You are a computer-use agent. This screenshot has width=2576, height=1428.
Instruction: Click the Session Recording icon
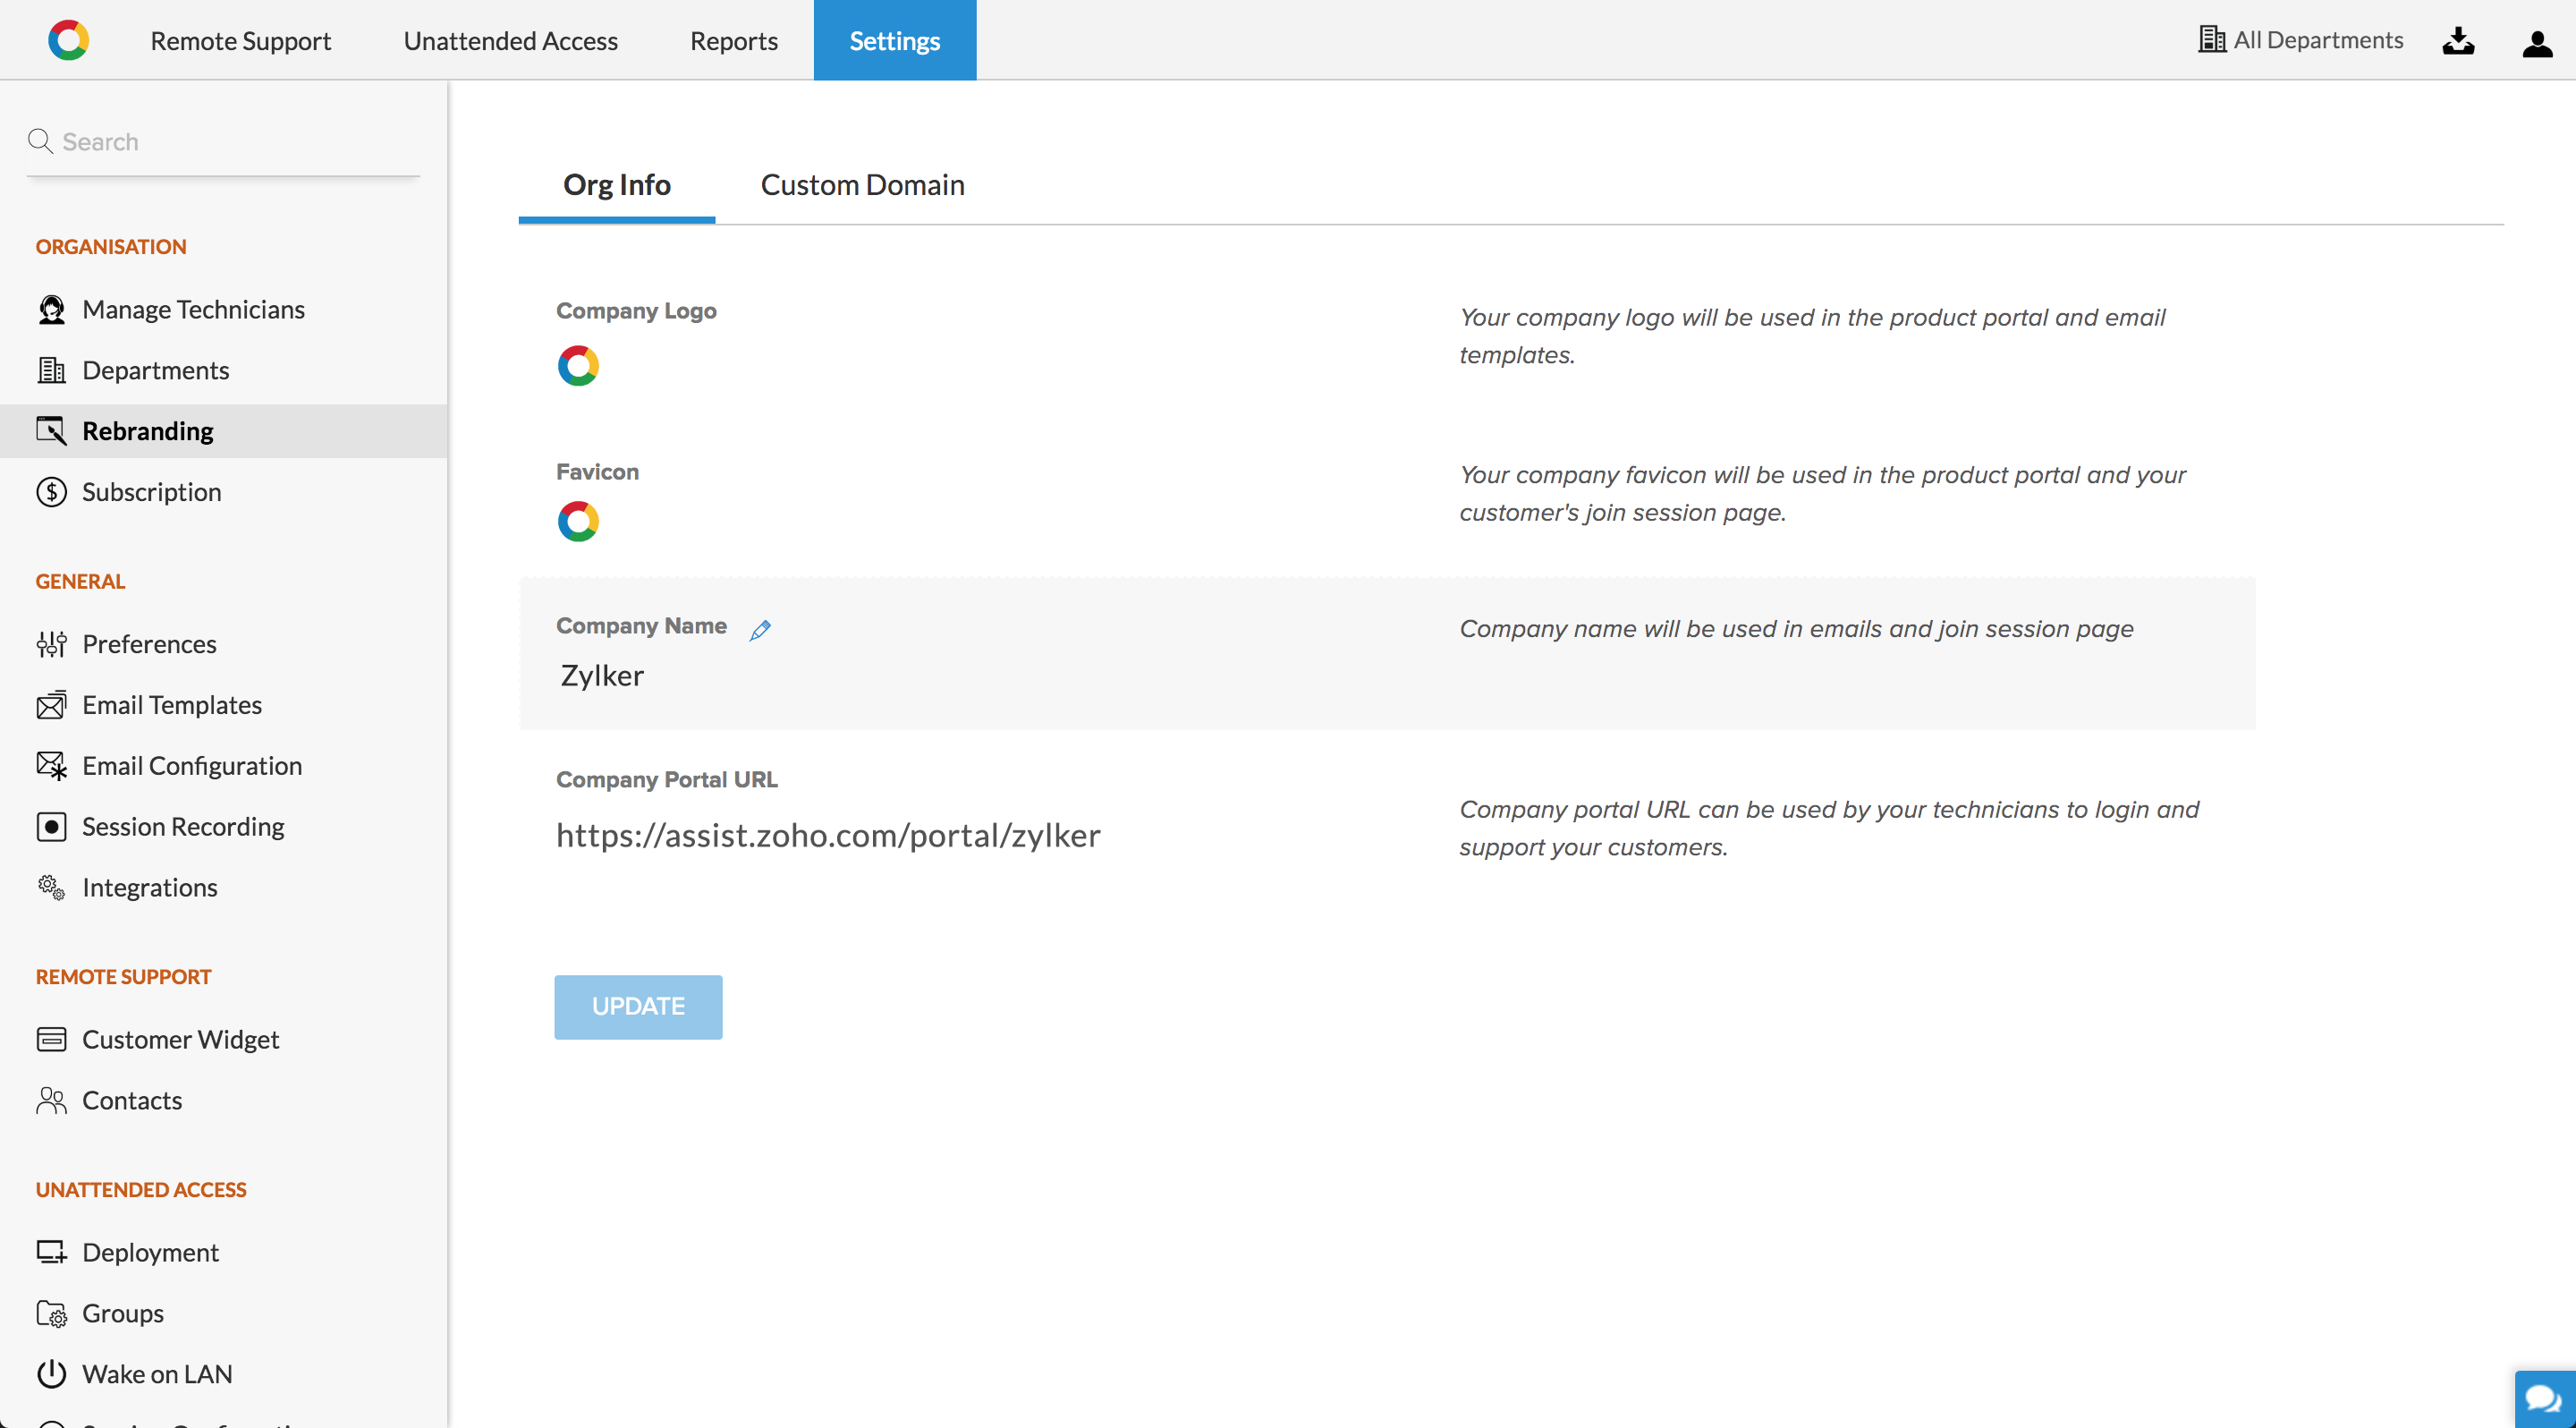coord(51,827)
